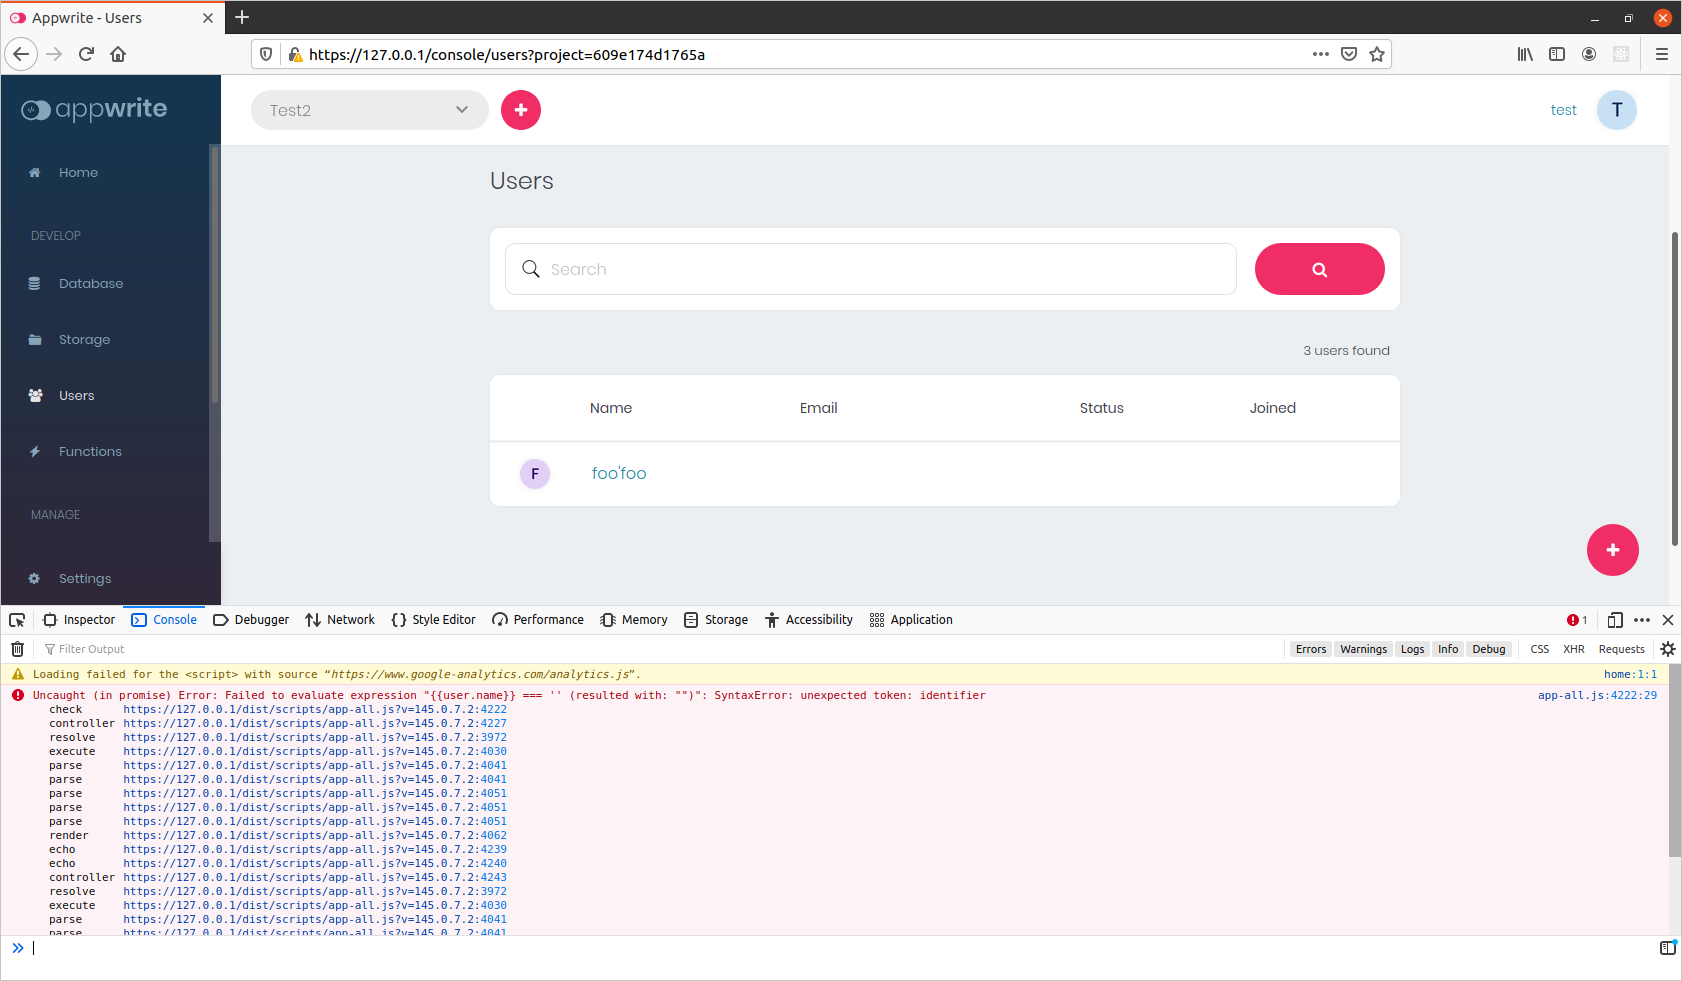Viewport: 1682px width, 981px height.
Task: Switch to the Debugger devtools tab
Action: 251,620
